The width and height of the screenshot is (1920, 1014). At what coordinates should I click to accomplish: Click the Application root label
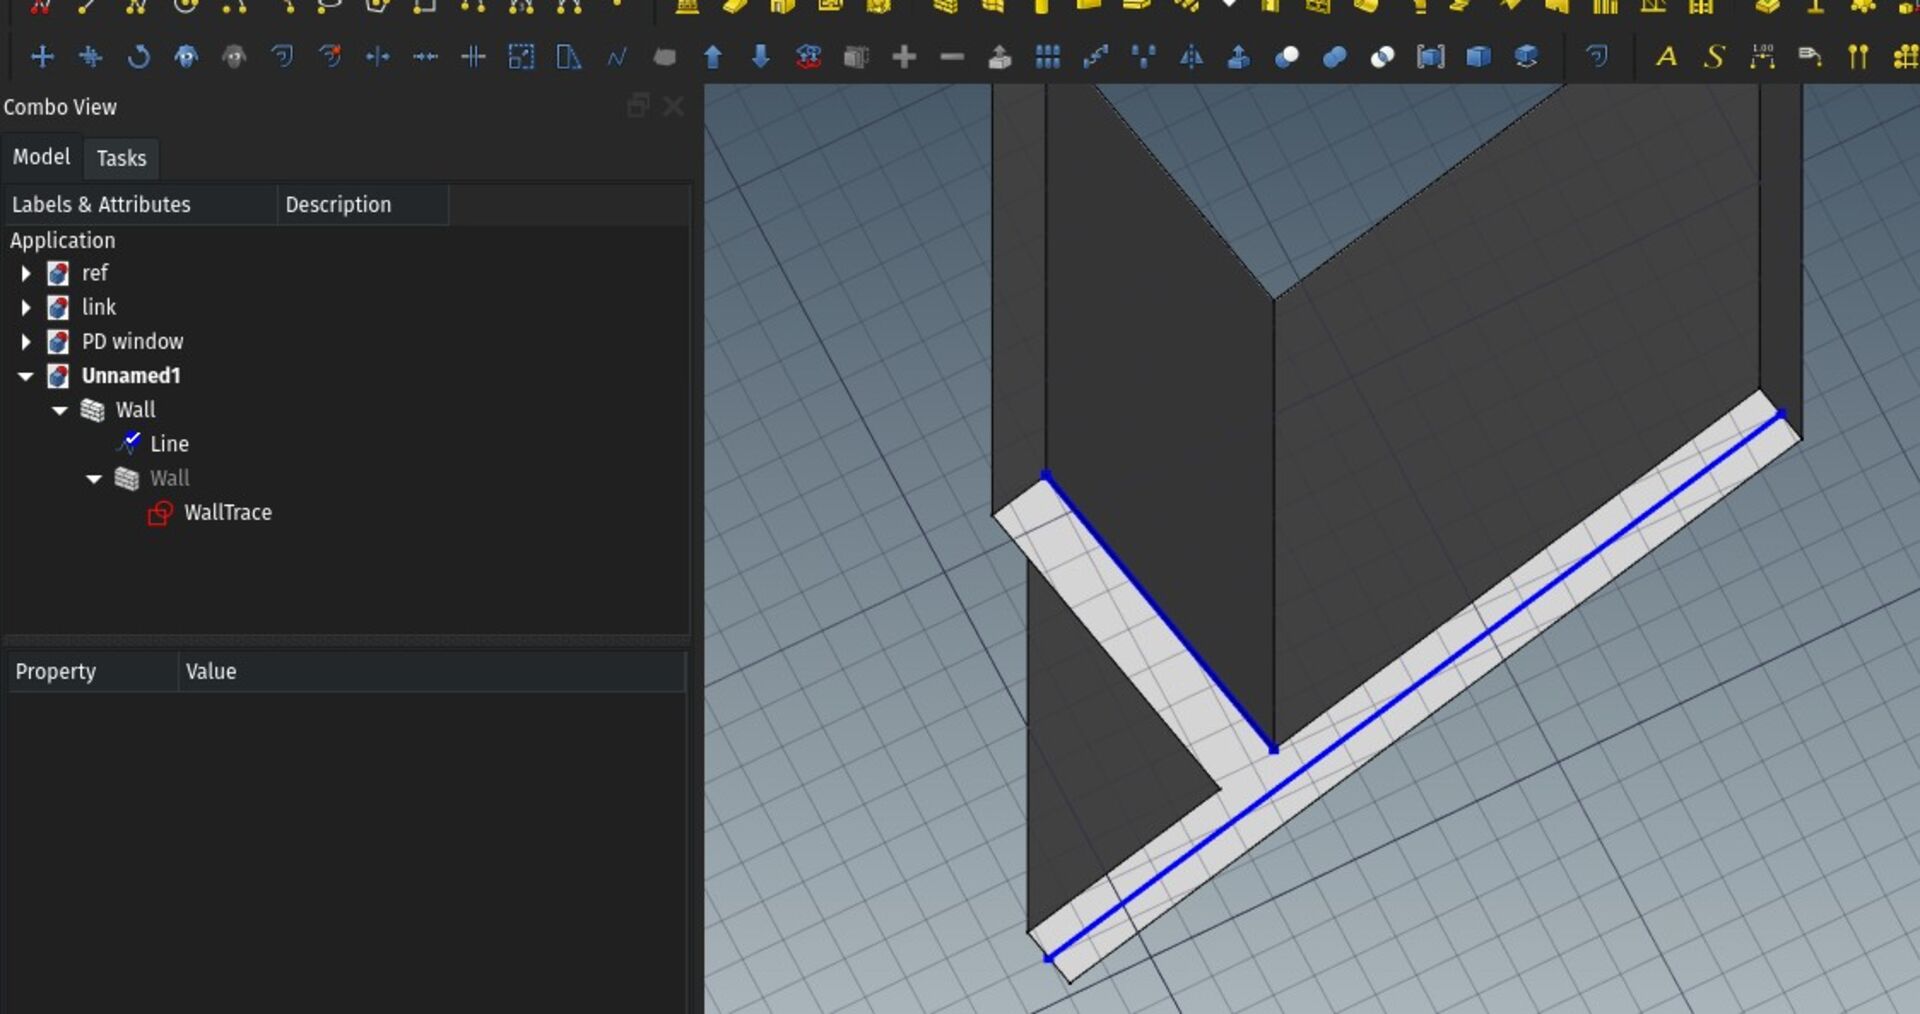click(62, 241)
